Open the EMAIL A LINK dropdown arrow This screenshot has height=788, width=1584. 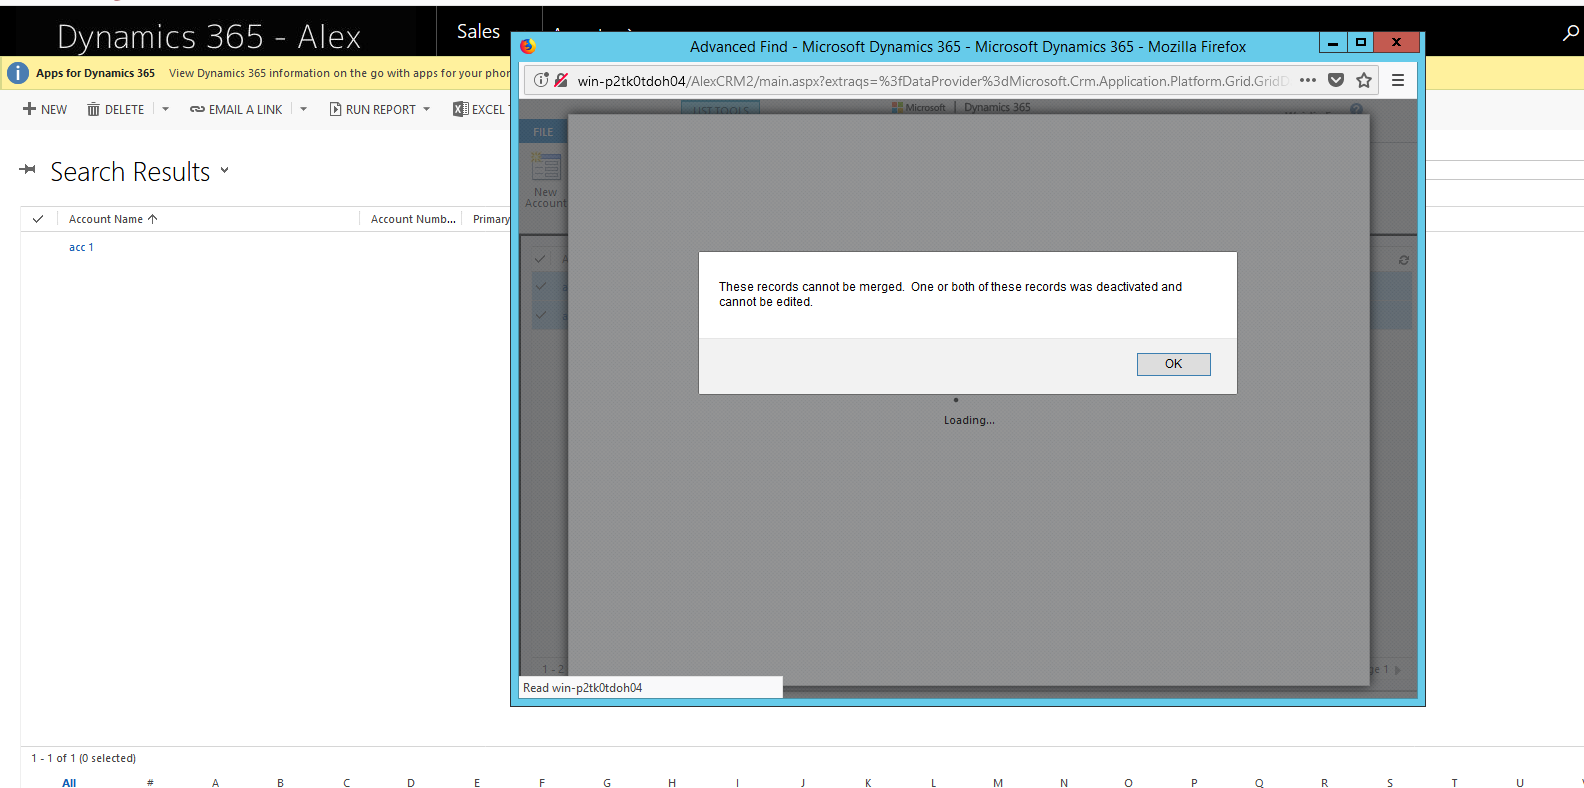[x=303, y=109]
